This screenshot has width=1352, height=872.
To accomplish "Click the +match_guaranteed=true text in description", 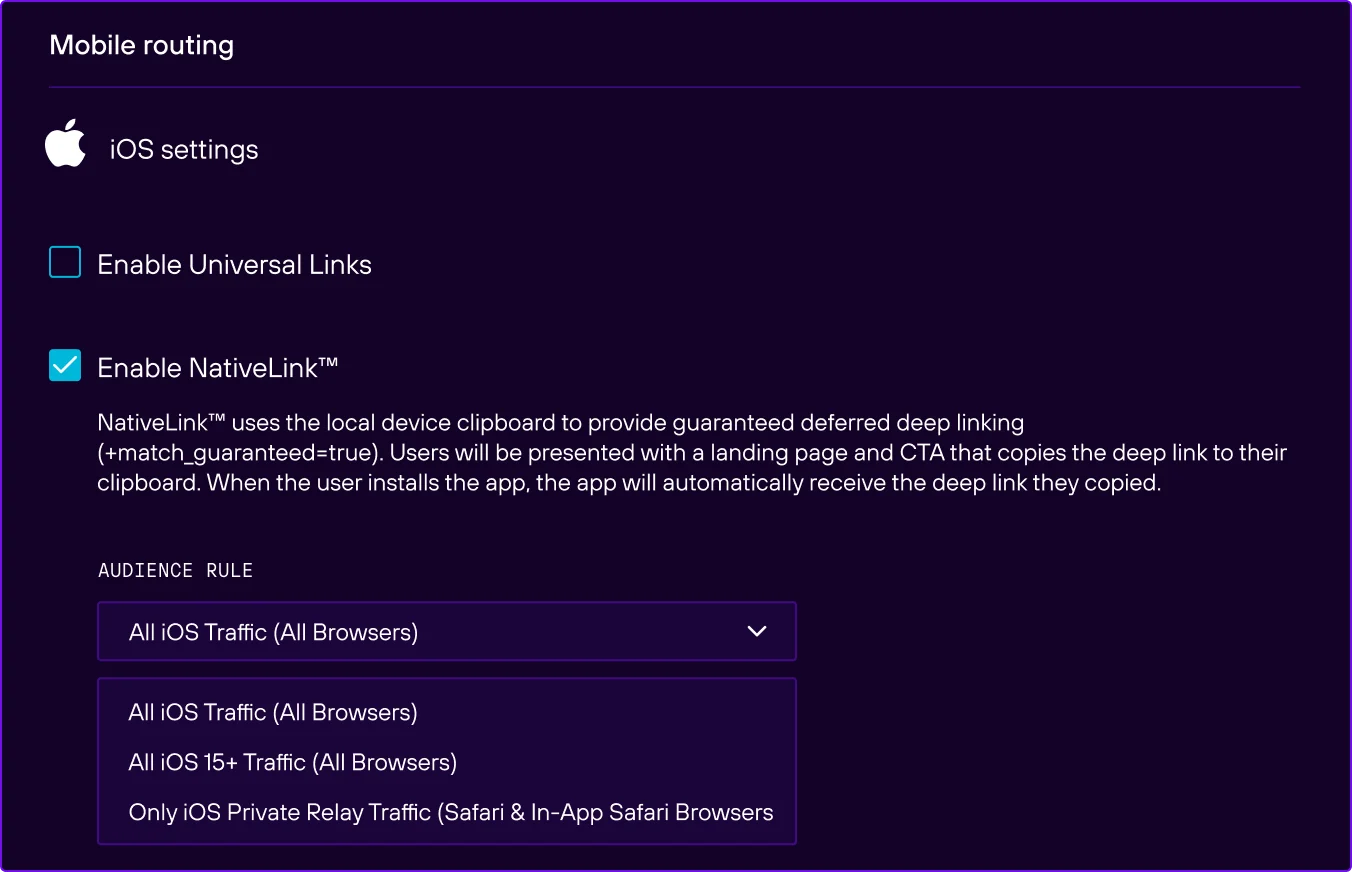I will [x=238, y=453].
